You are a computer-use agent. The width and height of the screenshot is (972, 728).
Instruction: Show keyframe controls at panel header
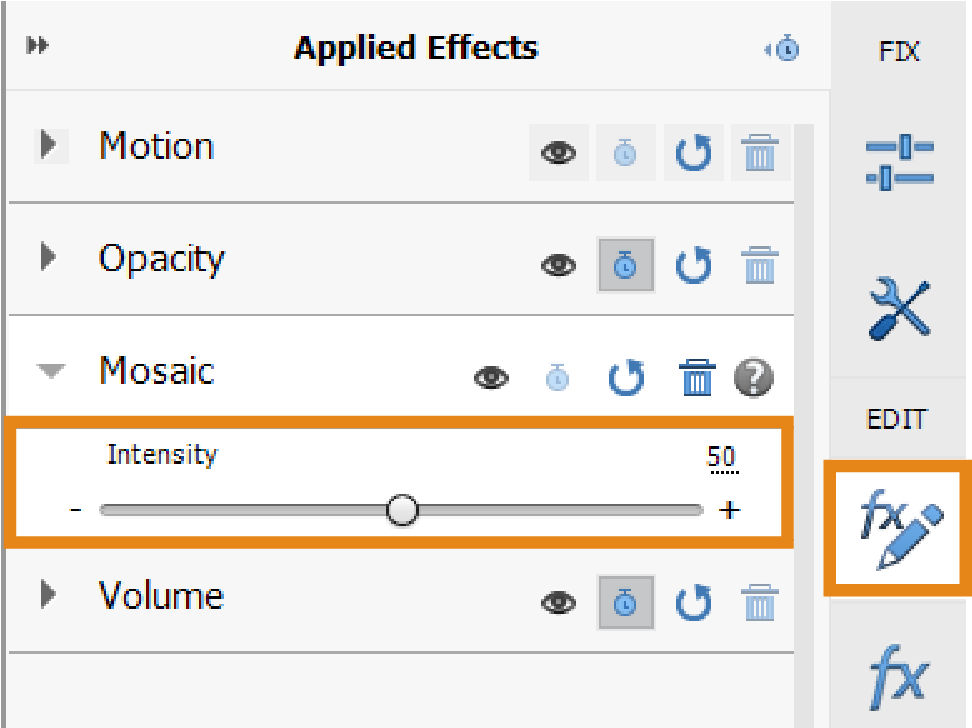point(783,48)
